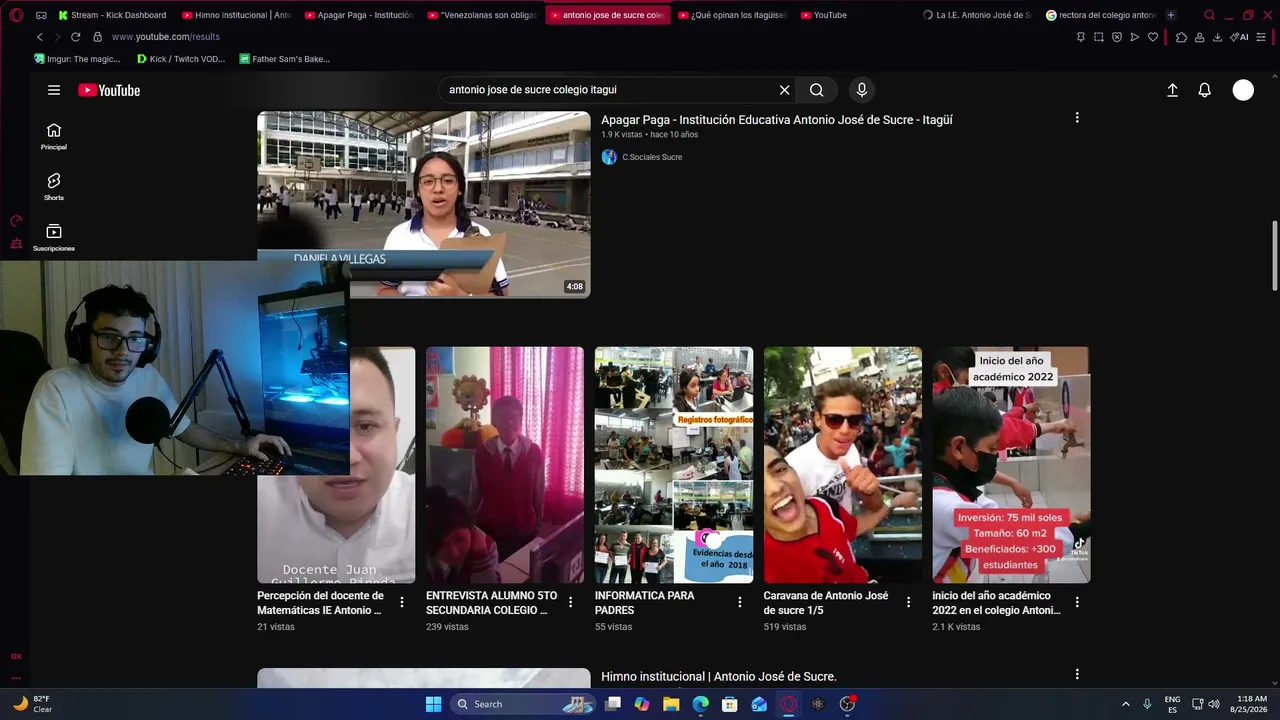This screenshot has width=1280, height=720.
Task: Open options for INFORMATICA PARA PADRES short
Action: coord(740,602)
